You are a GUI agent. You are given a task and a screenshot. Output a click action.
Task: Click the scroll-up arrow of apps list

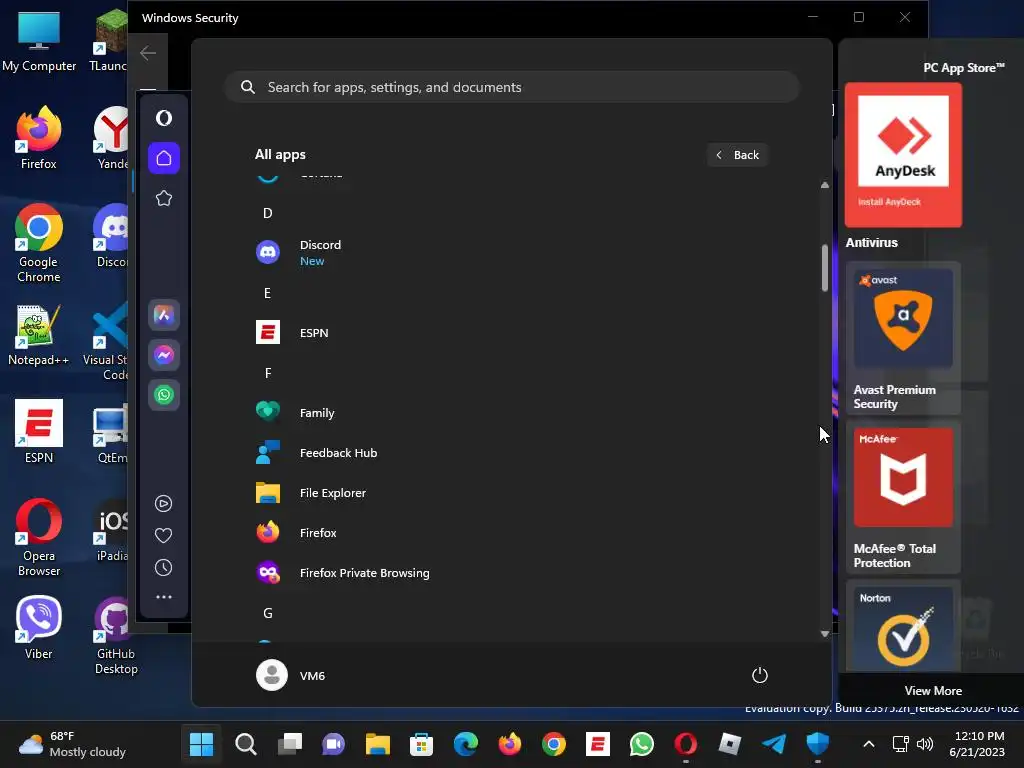pyautogui.click(x=825, y=185)
